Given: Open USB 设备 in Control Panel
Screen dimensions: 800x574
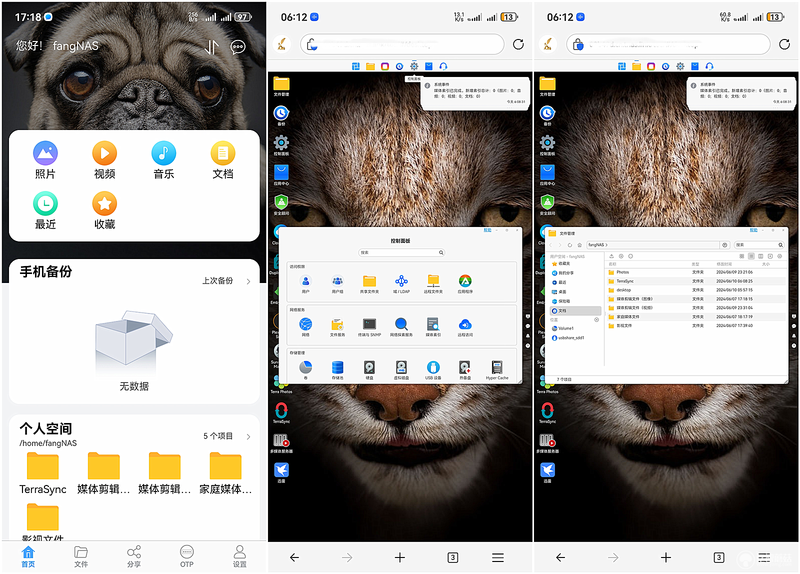Looking at the screenshot, I should coord(433,370).
